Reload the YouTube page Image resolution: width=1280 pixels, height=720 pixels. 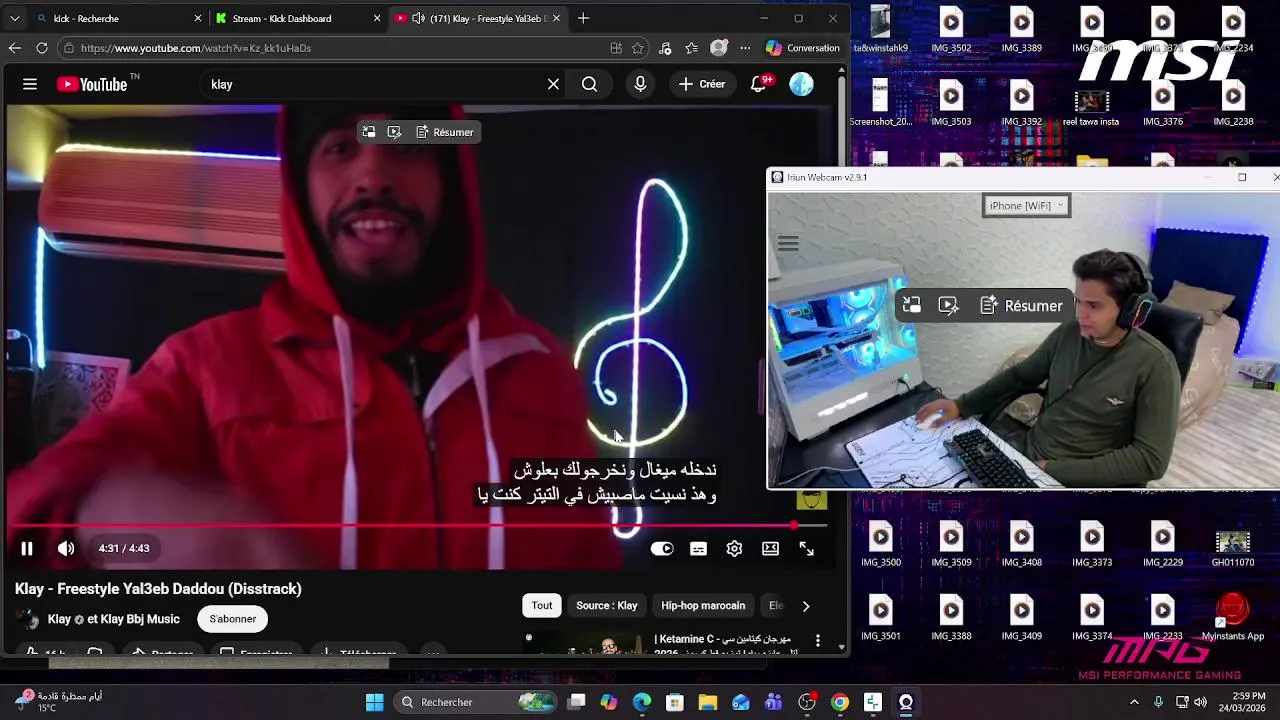point(41,48)
